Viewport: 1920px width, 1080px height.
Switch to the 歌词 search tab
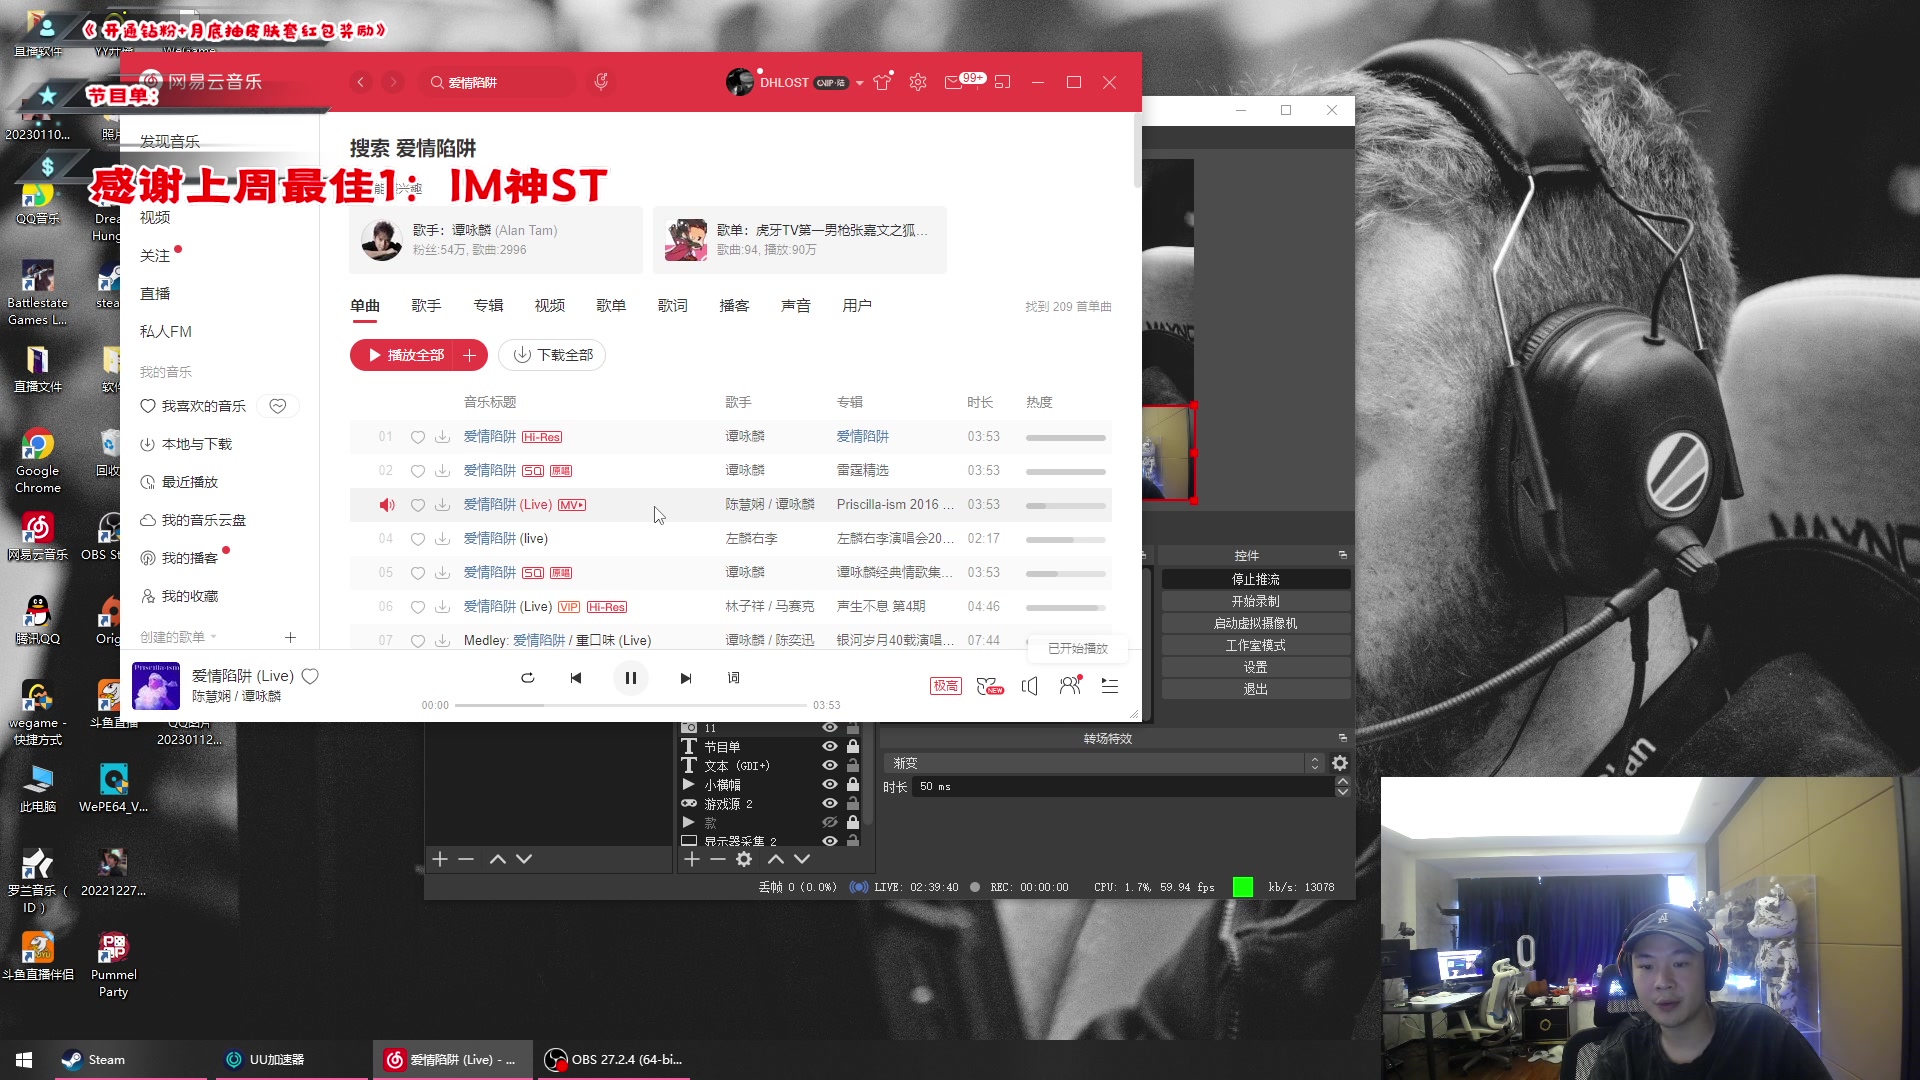coord(672,306)
